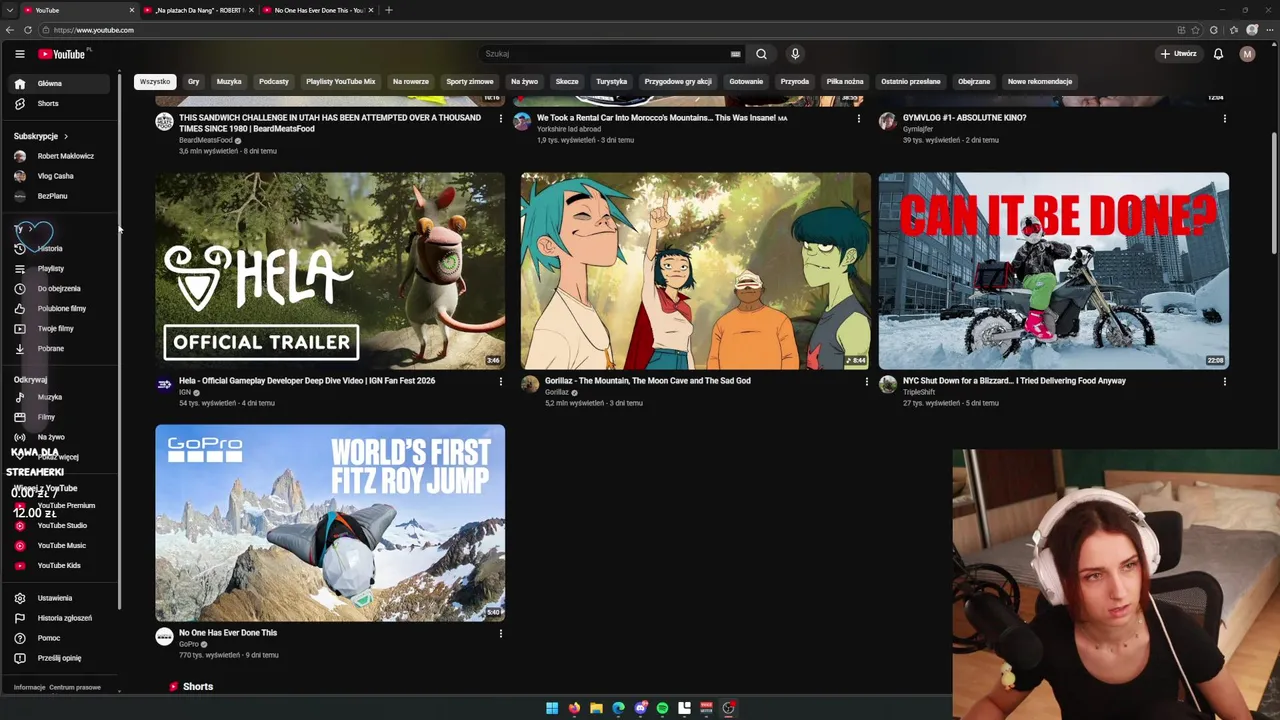Open Historia zgłoszeń report history
Viewport: 1280px width, 720px height.
(x=59, y=618)
